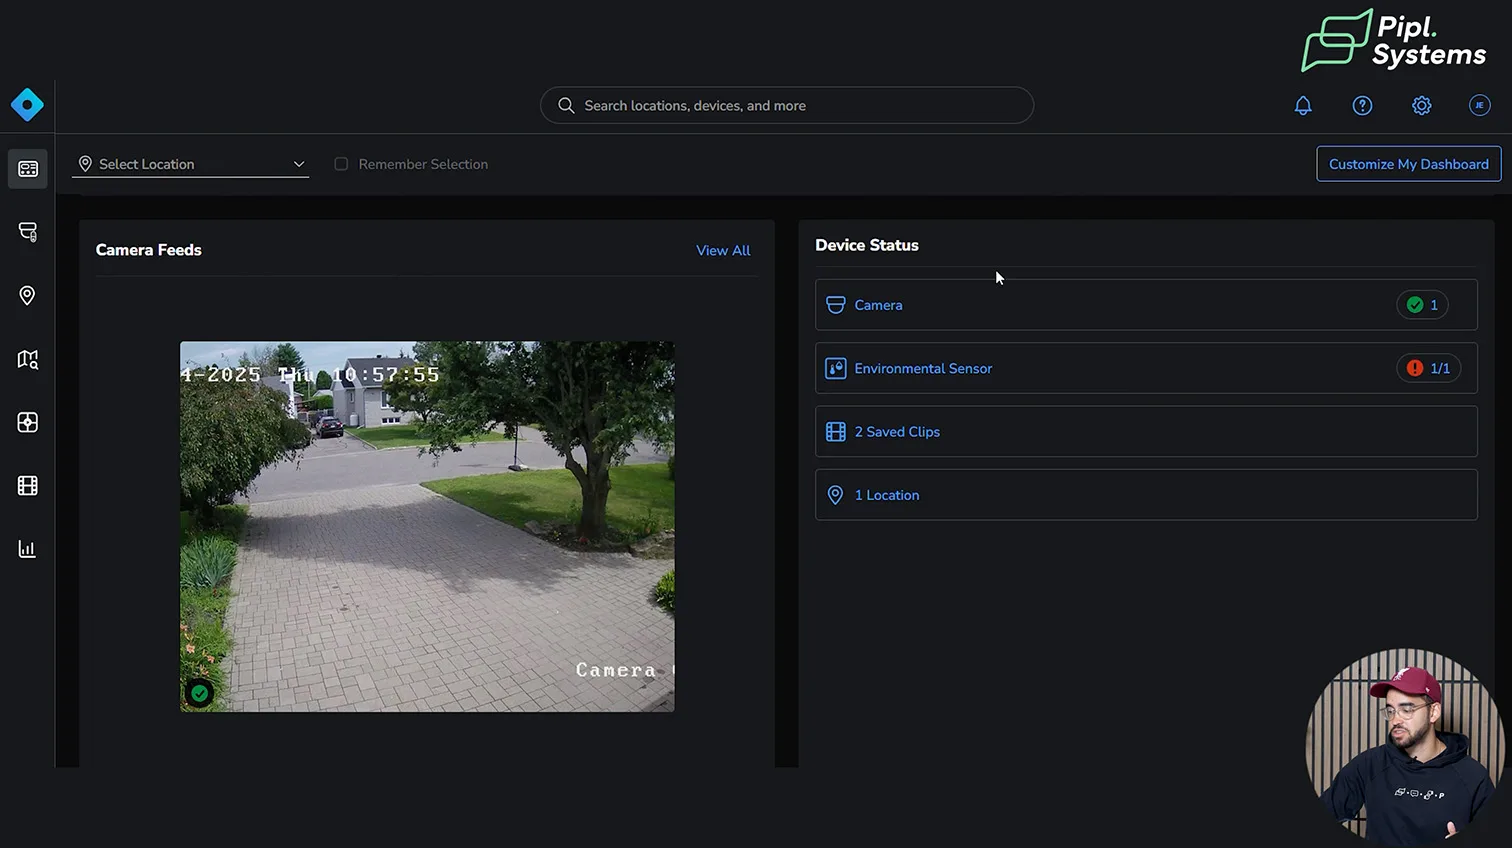Open the locations pin sidebar icon

coord(28,296)
